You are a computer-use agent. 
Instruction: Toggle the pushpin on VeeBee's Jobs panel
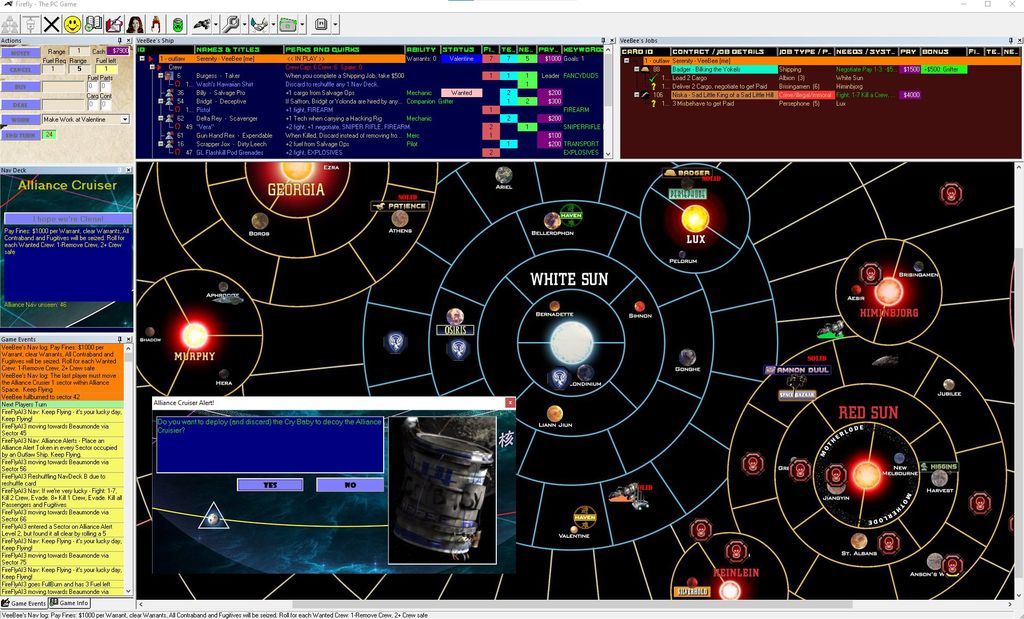tap(1011, 40)
